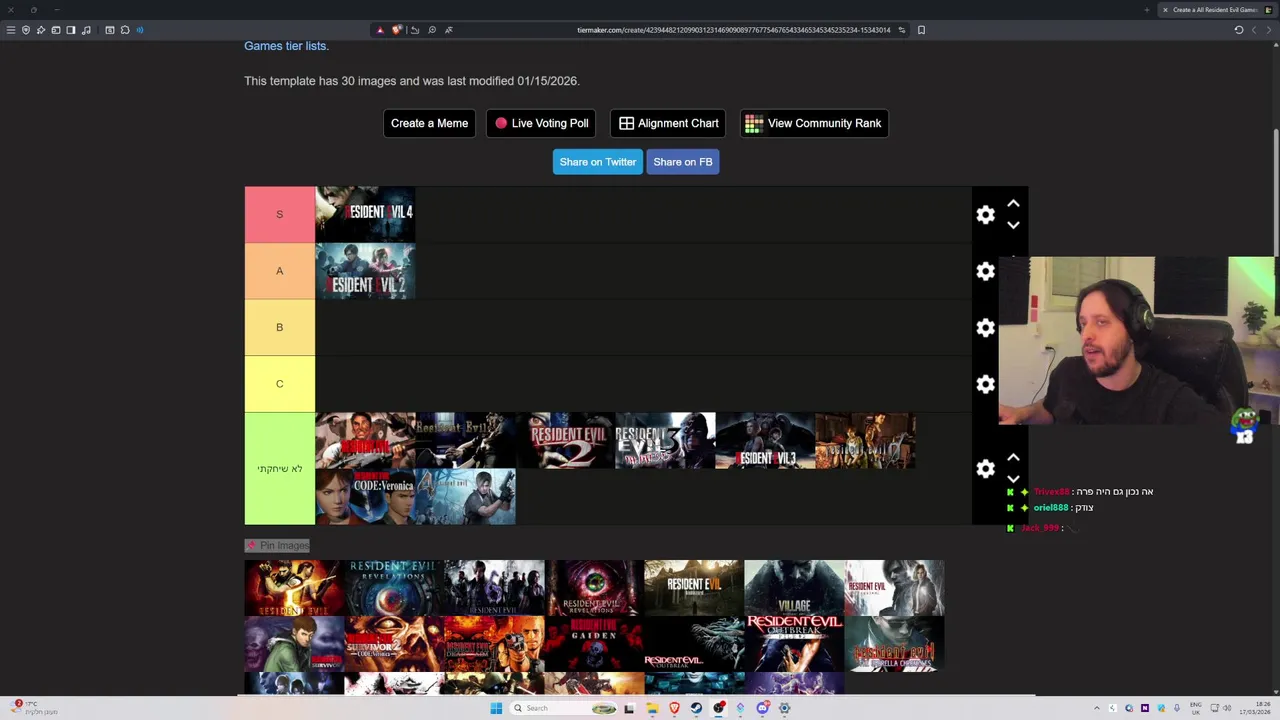The width and height of the screenshot is (1280, 720).
Task: Select Resident Evil 2 remake image in A tier
Action: 365,271
